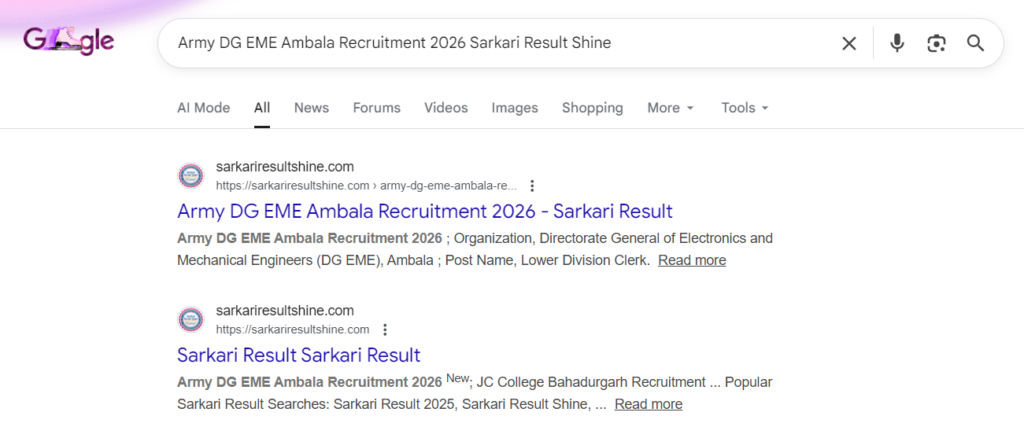Open the Tools dropdown

pos(744,108)
